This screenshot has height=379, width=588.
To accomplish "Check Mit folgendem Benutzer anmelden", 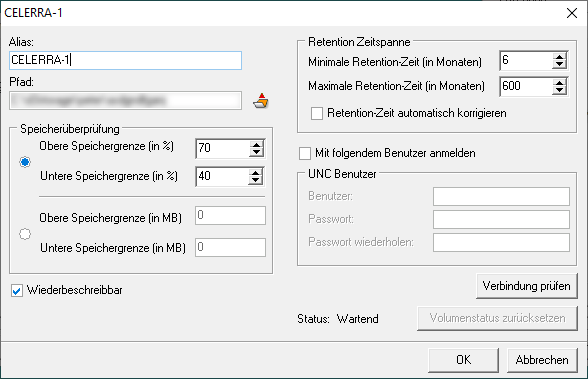I will click(305, 153).
